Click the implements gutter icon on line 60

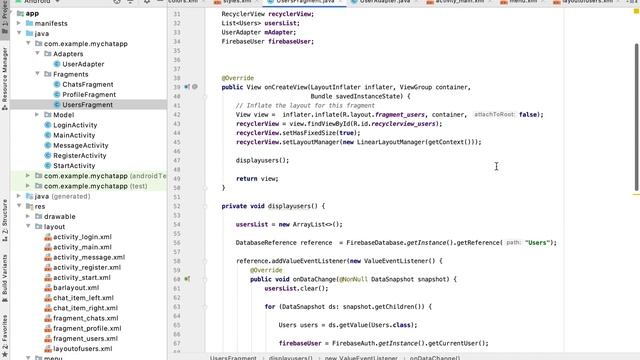pos(187,279)
